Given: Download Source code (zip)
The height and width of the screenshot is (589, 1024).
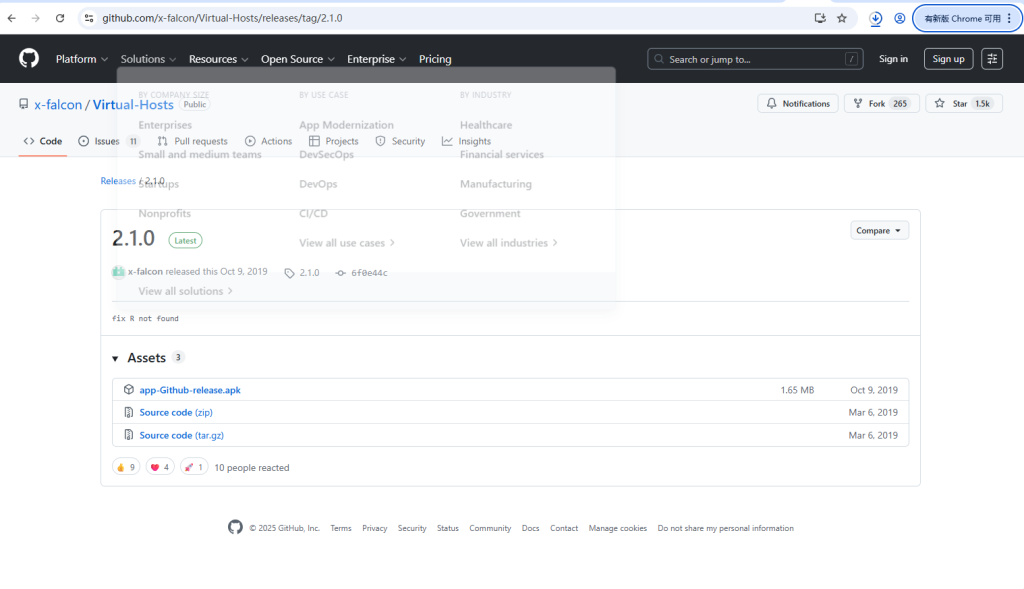Looking at the screenshot, I should click(x=176, y=412).
